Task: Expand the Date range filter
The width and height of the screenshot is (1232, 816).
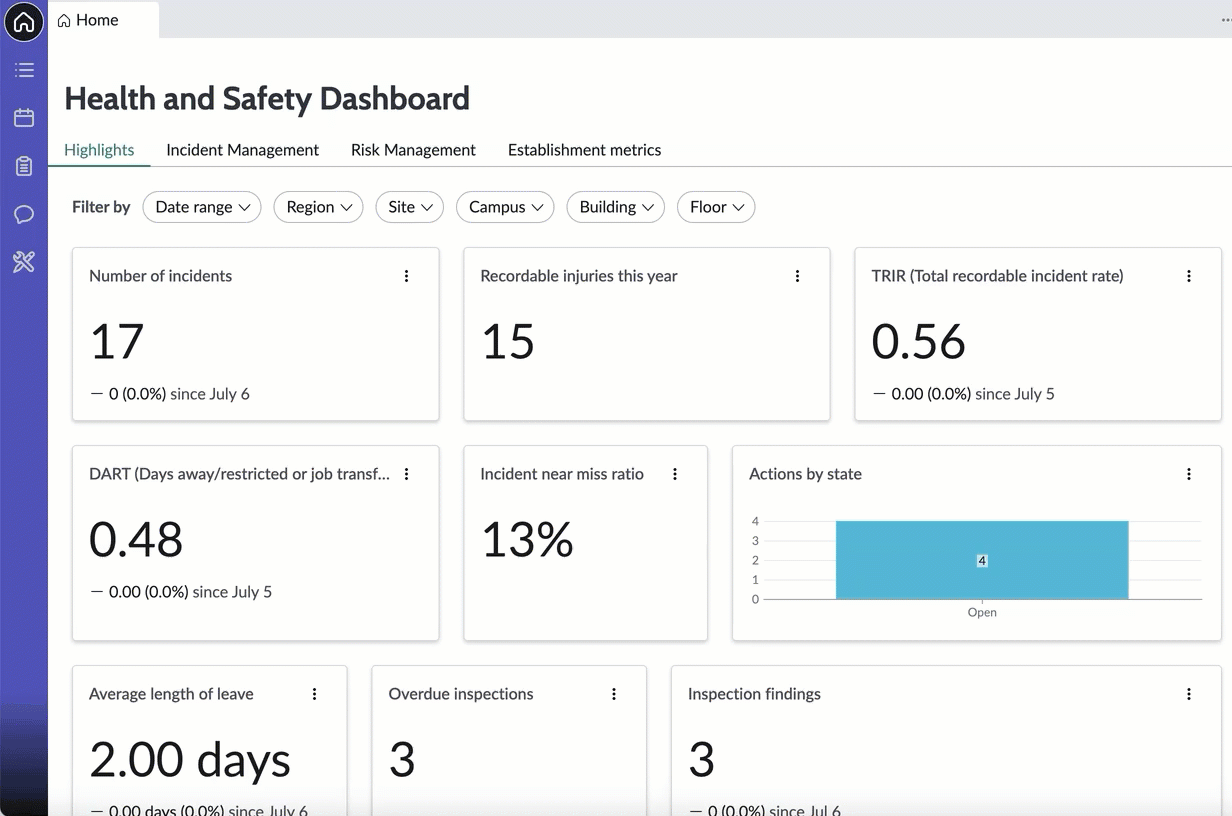Action: pos(202,207)
